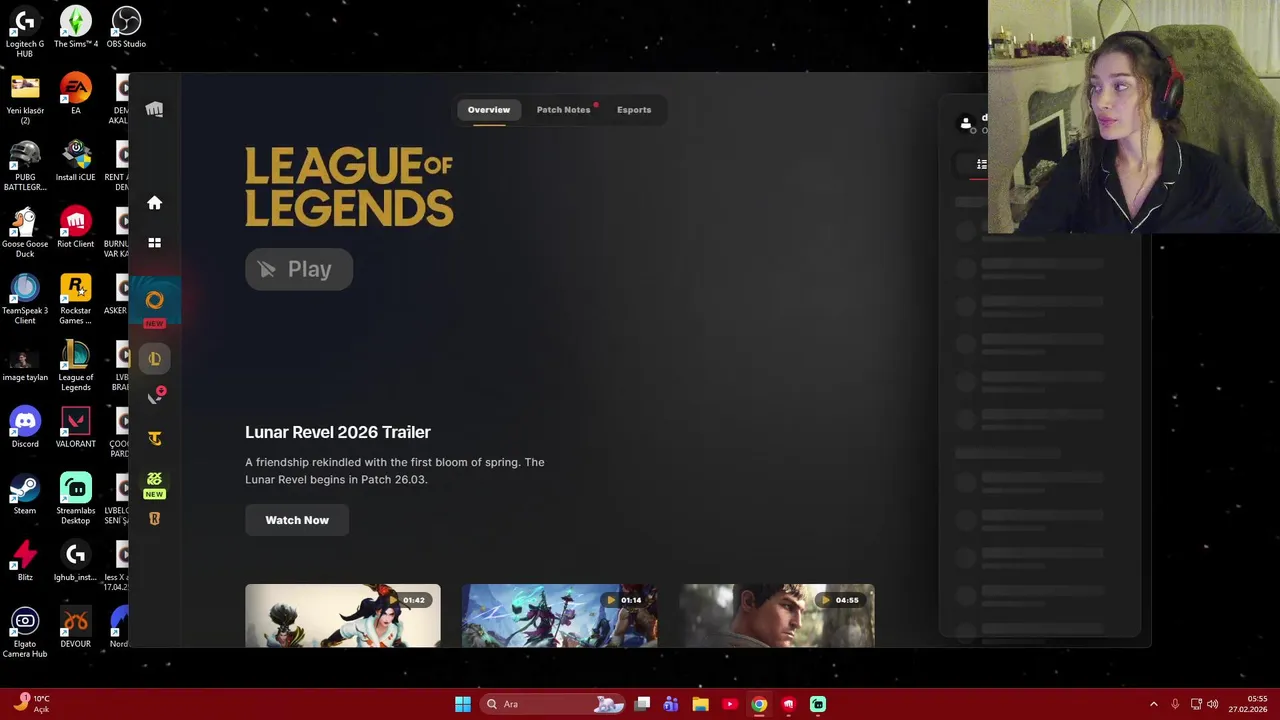Open the Windows Start menu

463,704
